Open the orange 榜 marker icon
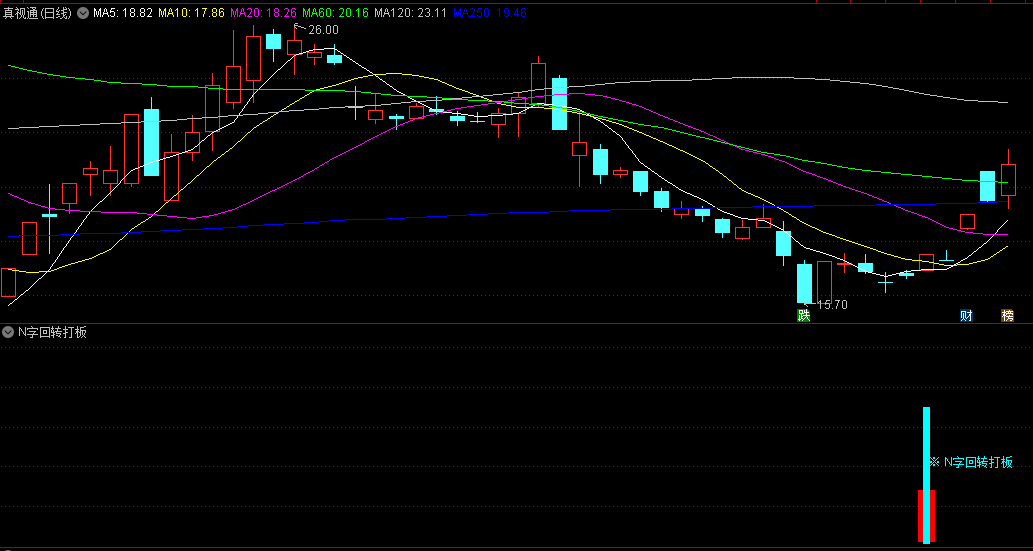Viewport: 1033px width, 551px height. [1007, 315]
